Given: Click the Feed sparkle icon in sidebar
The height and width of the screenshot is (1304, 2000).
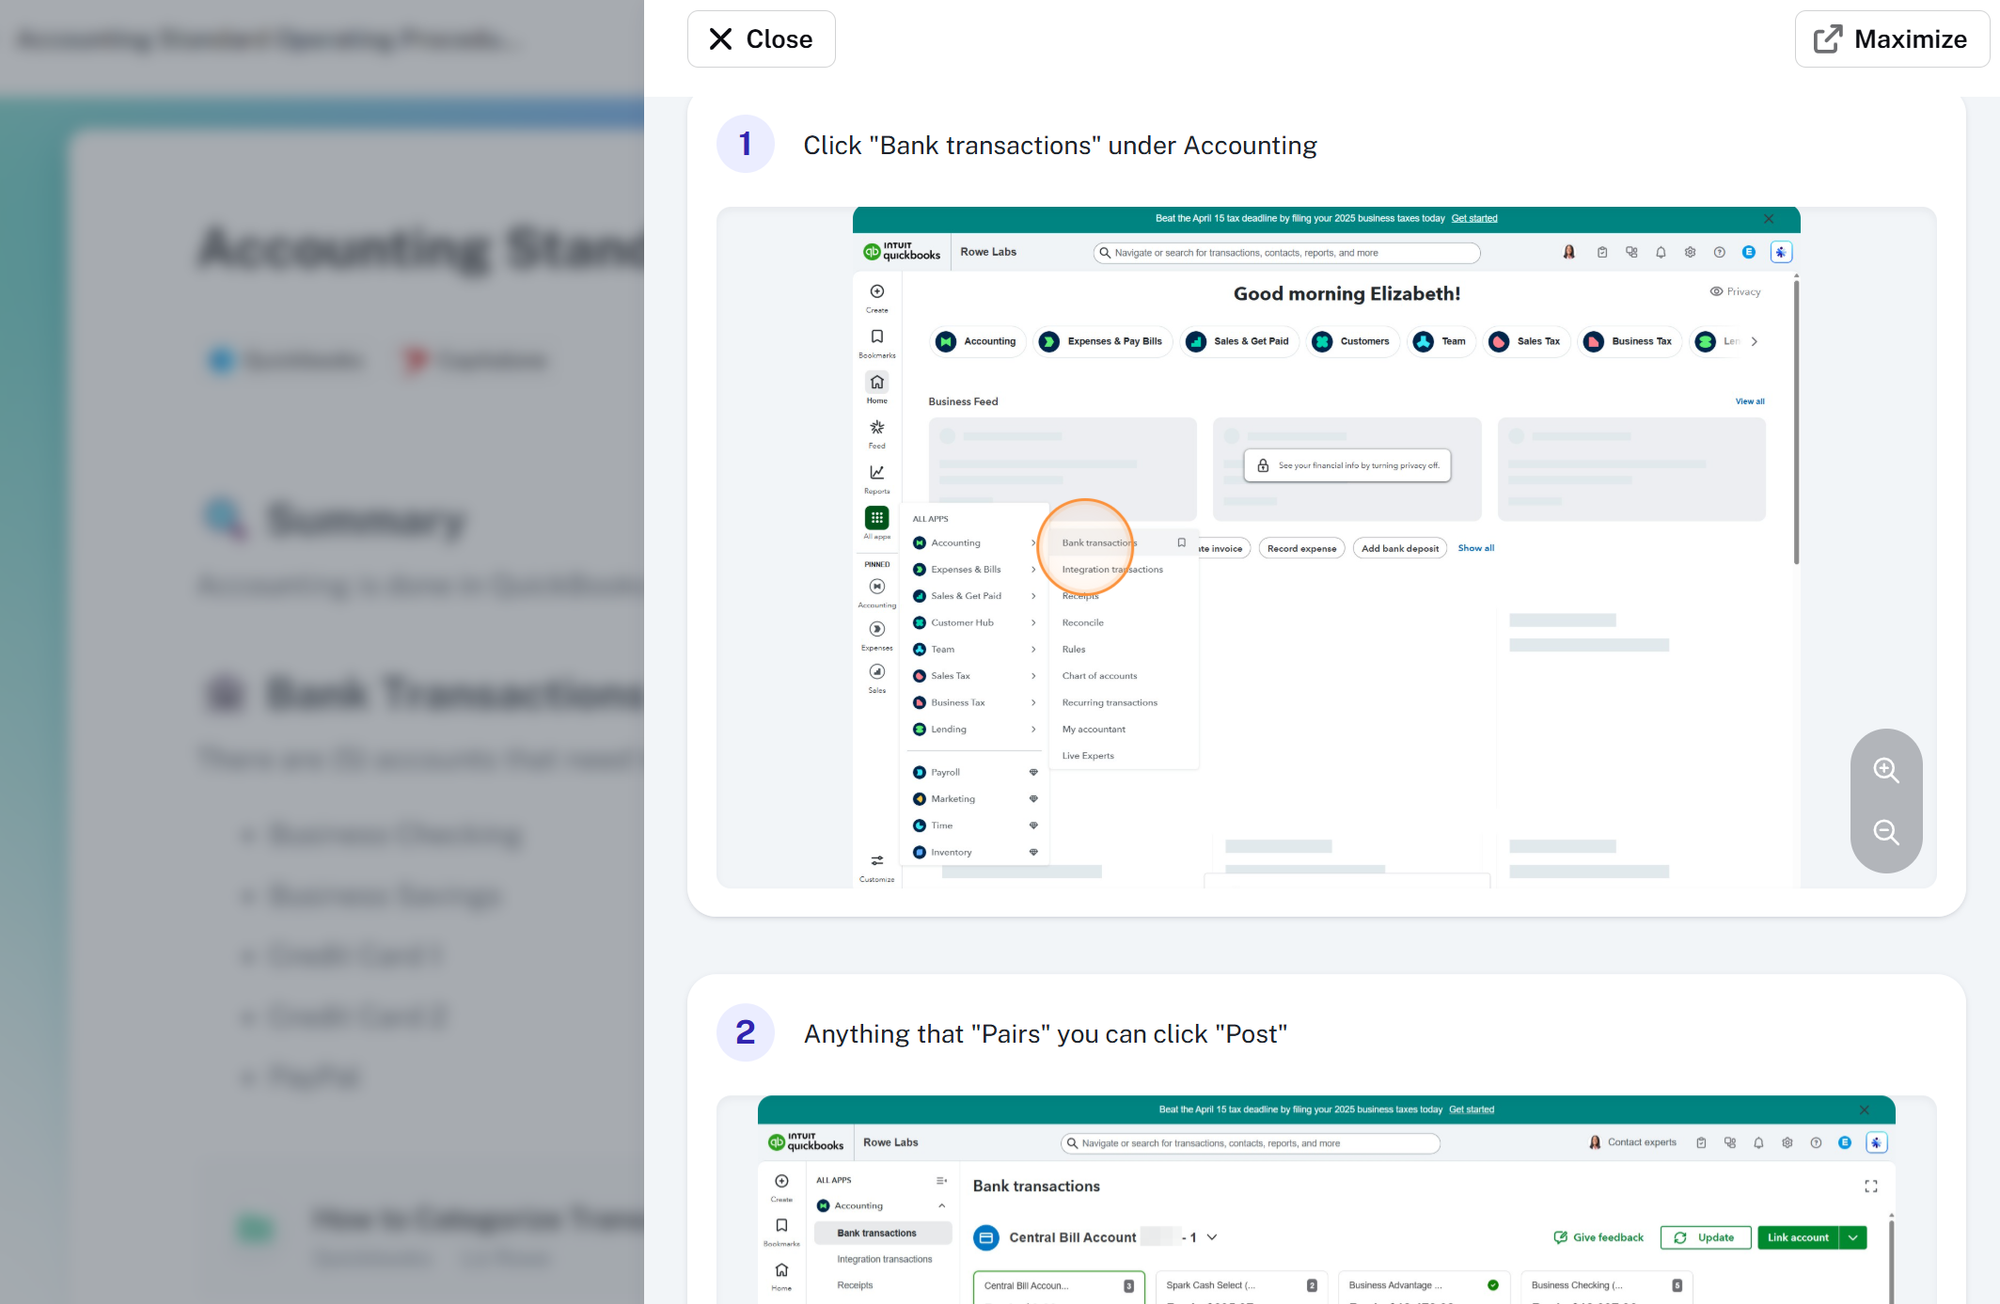Looking at the screenshot, I should click(877, 428).
